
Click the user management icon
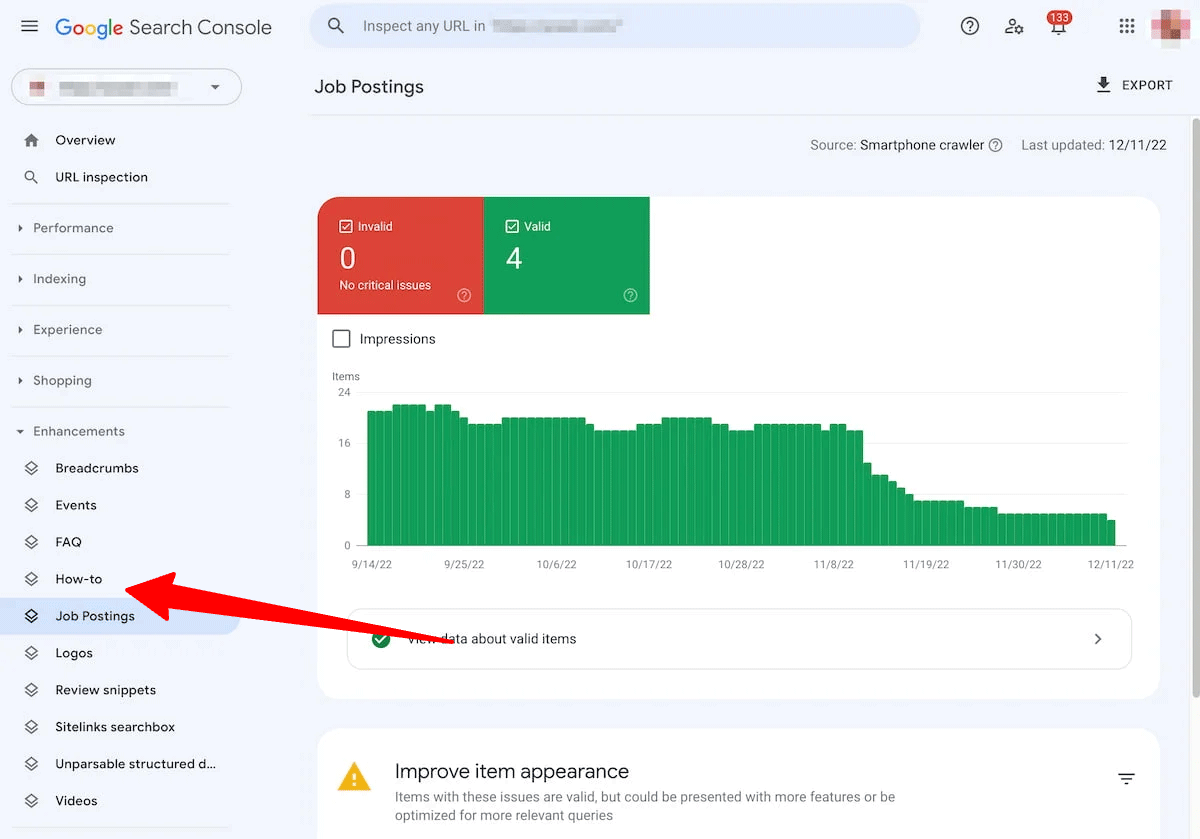pos(1014,27)
